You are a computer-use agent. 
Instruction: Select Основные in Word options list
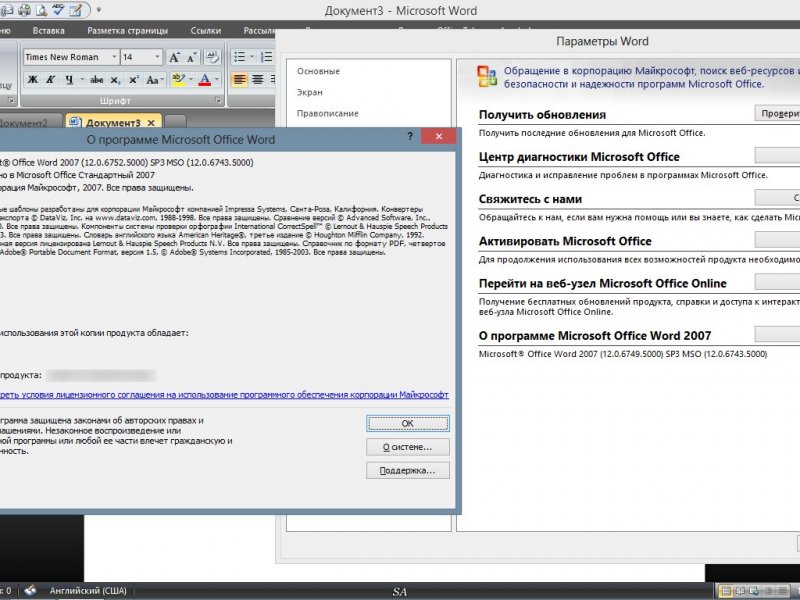tap(318, 71)
